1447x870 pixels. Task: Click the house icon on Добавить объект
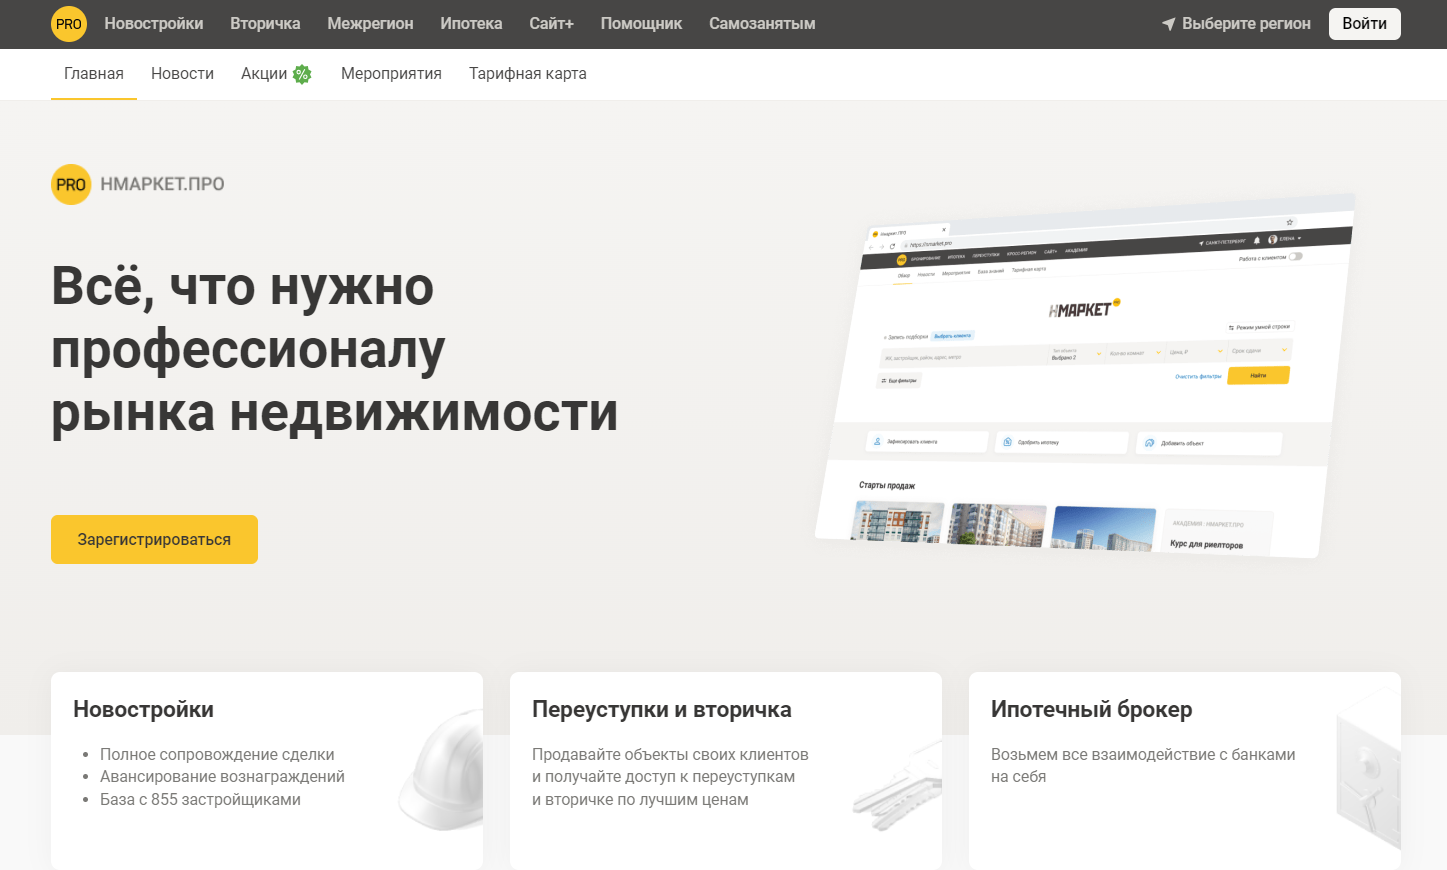[1149, 444]
